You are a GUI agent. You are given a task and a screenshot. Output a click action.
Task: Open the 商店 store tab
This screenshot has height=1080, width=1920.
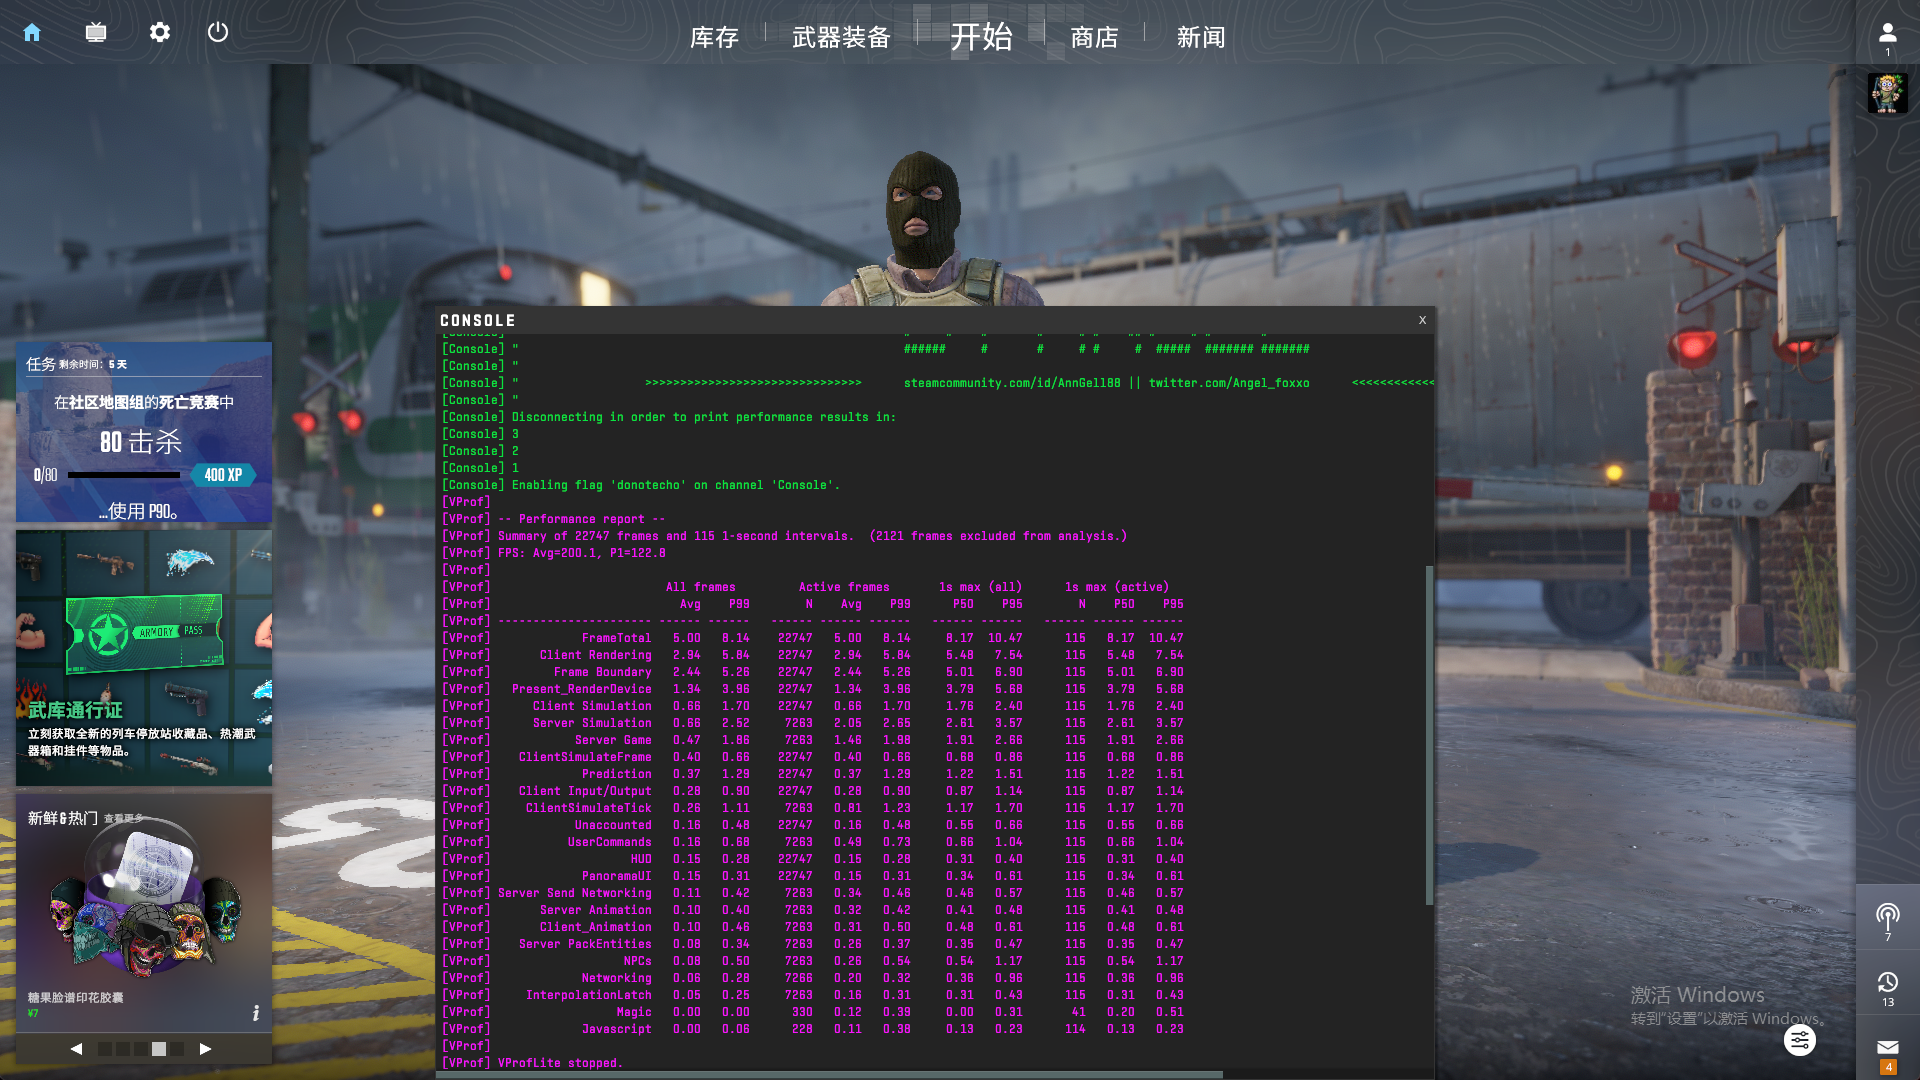click(1094, 38)
